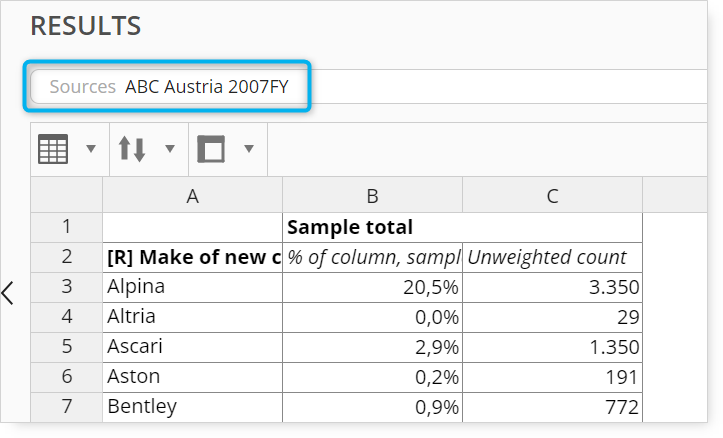Click the left chevron panel collapse arrow
This screenshot has height=438, width=723.
pos(7,293)
